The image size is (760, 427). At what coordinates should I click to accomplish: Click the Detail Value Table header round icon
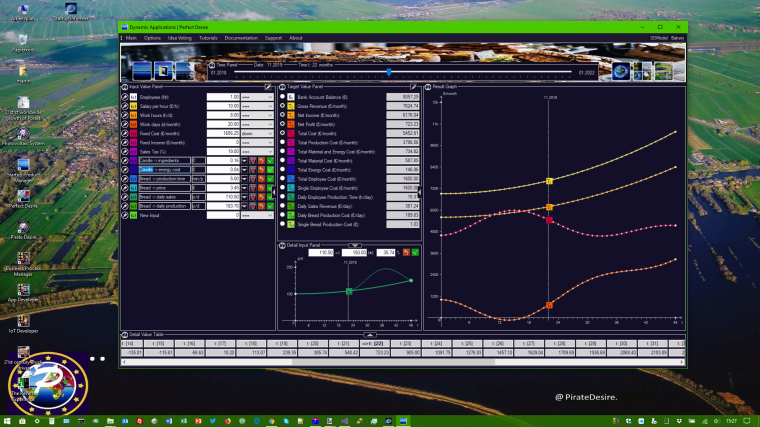tap(125, 334)
